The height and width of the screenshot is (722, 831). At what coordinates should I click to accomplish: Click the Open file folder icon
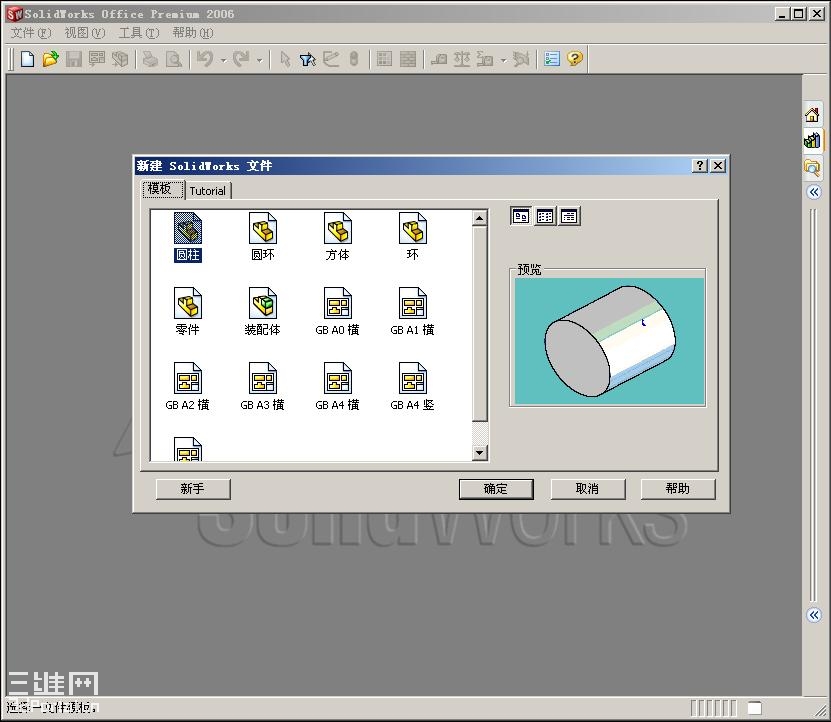click(x=50, y=59)
